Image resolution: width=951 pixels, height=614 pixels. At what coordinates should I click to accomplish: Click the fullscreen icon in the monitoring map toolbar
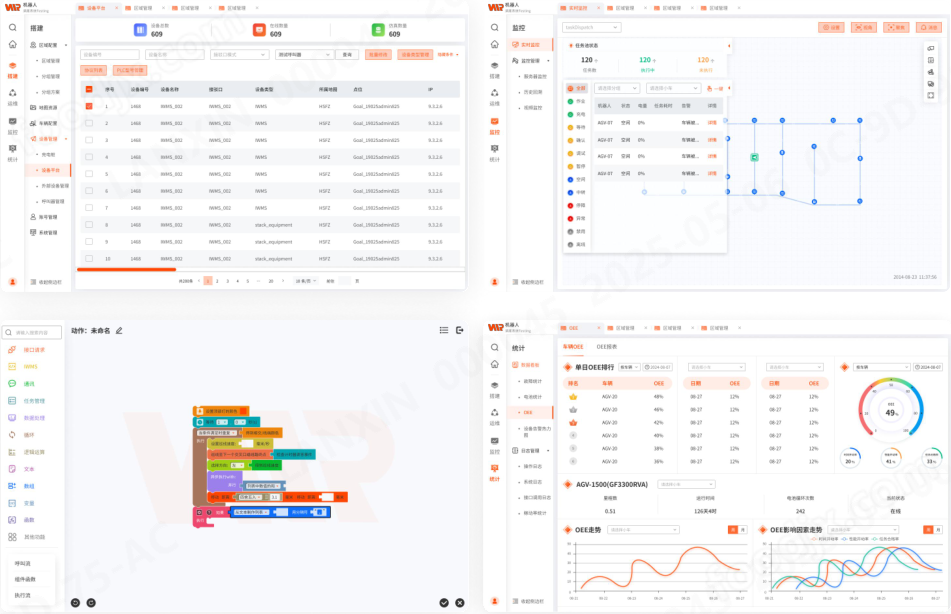(x=930, y=96)
